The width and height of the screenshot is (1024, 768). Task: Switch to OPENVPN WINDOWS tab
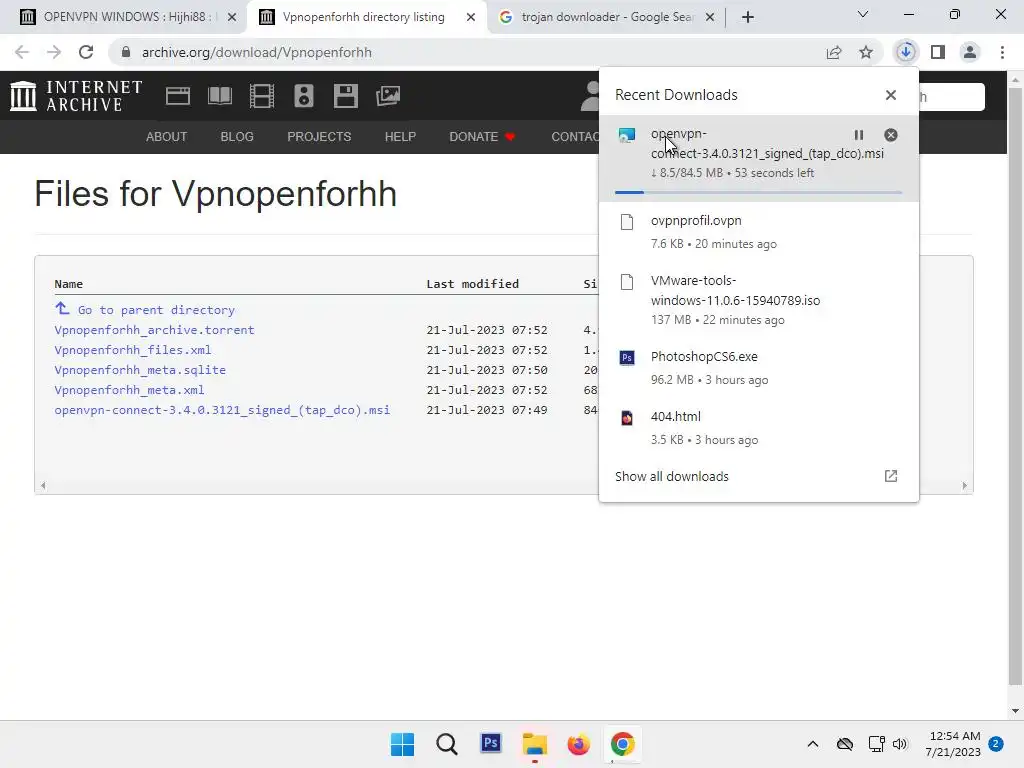tap(128, 17)
